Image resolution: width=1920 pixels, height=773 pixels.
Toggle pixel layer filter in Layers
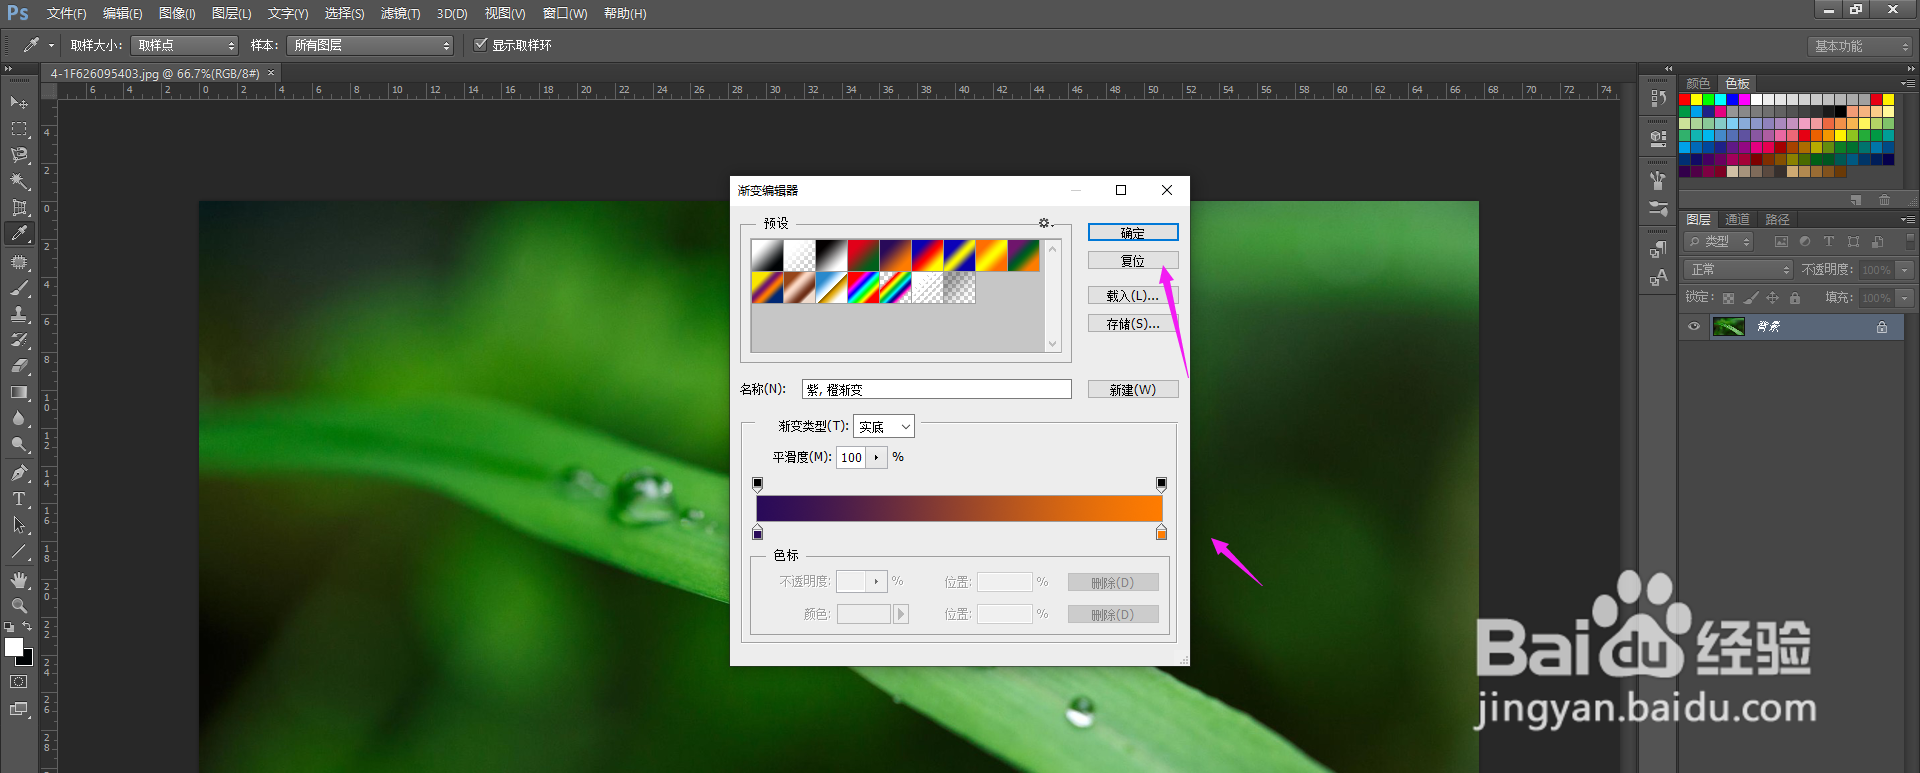(x=1781, y=242)
